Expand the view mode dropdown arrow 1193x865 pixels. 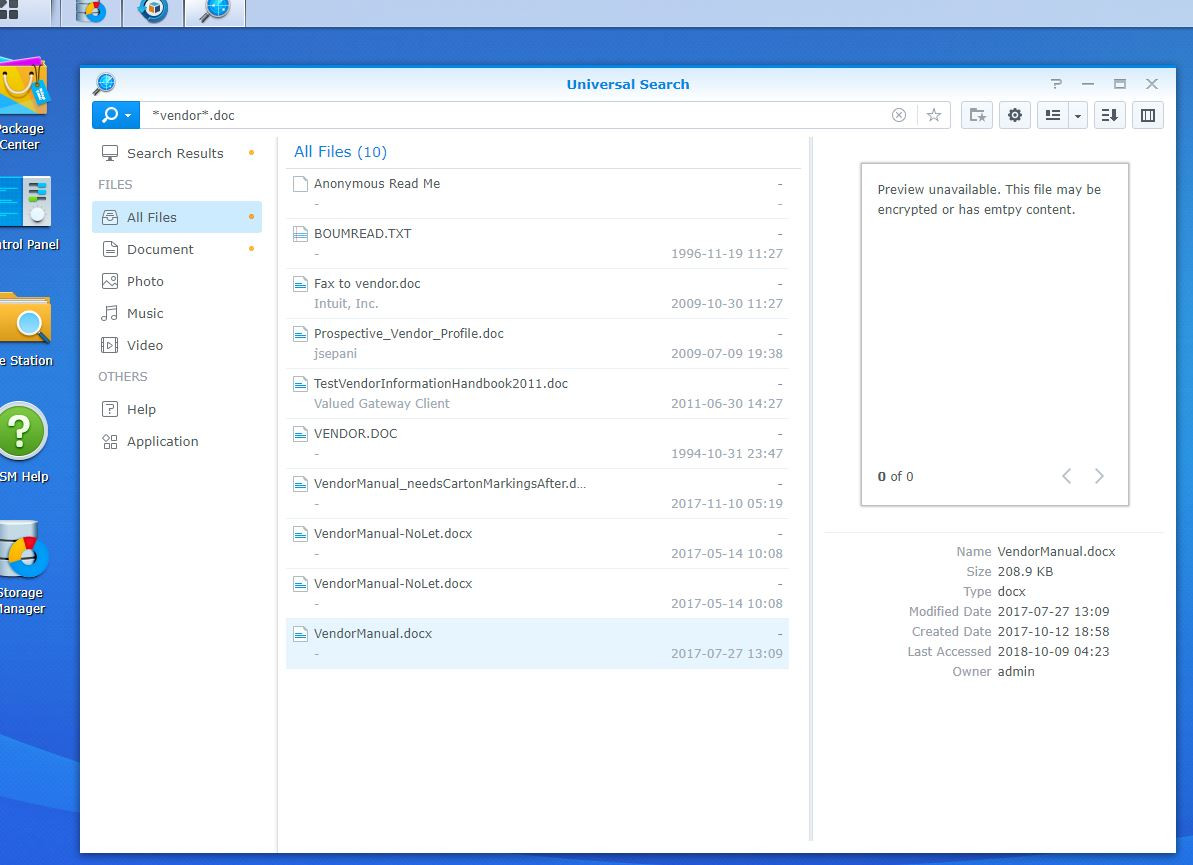pos(1077,115)
